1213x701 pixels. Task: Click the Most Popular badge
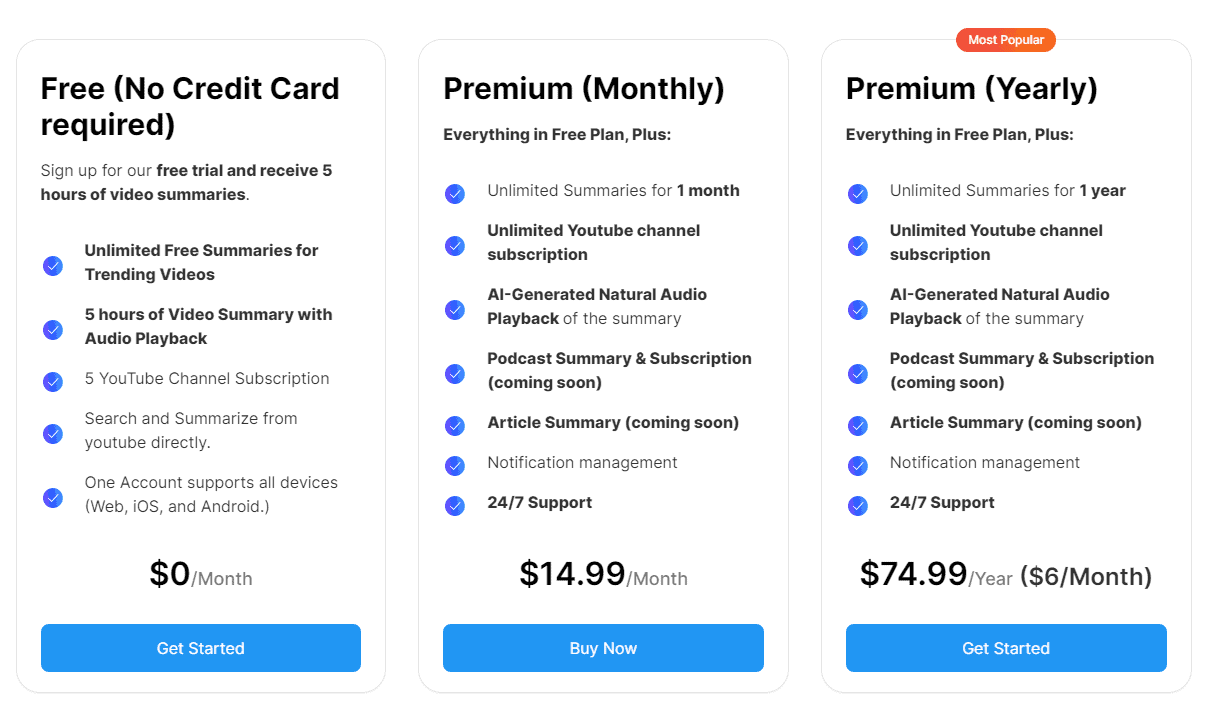tap(1006, 40)
